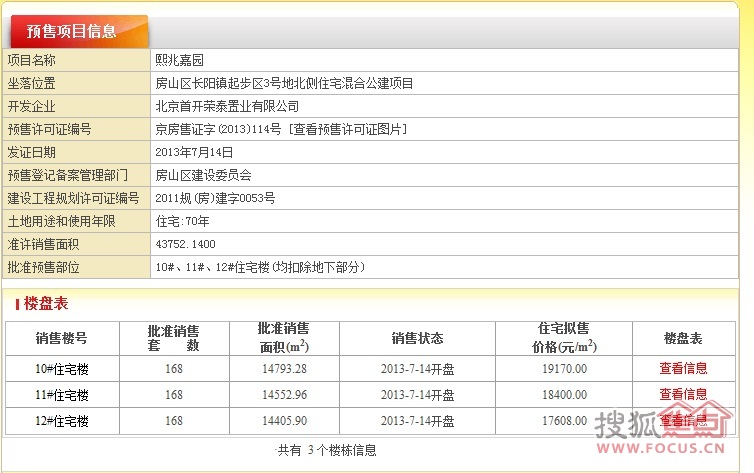Open 查看信息 for 11#住宅楼
Image resolution: width=754 pixels, height=473 pixels.
click(683, 395)
